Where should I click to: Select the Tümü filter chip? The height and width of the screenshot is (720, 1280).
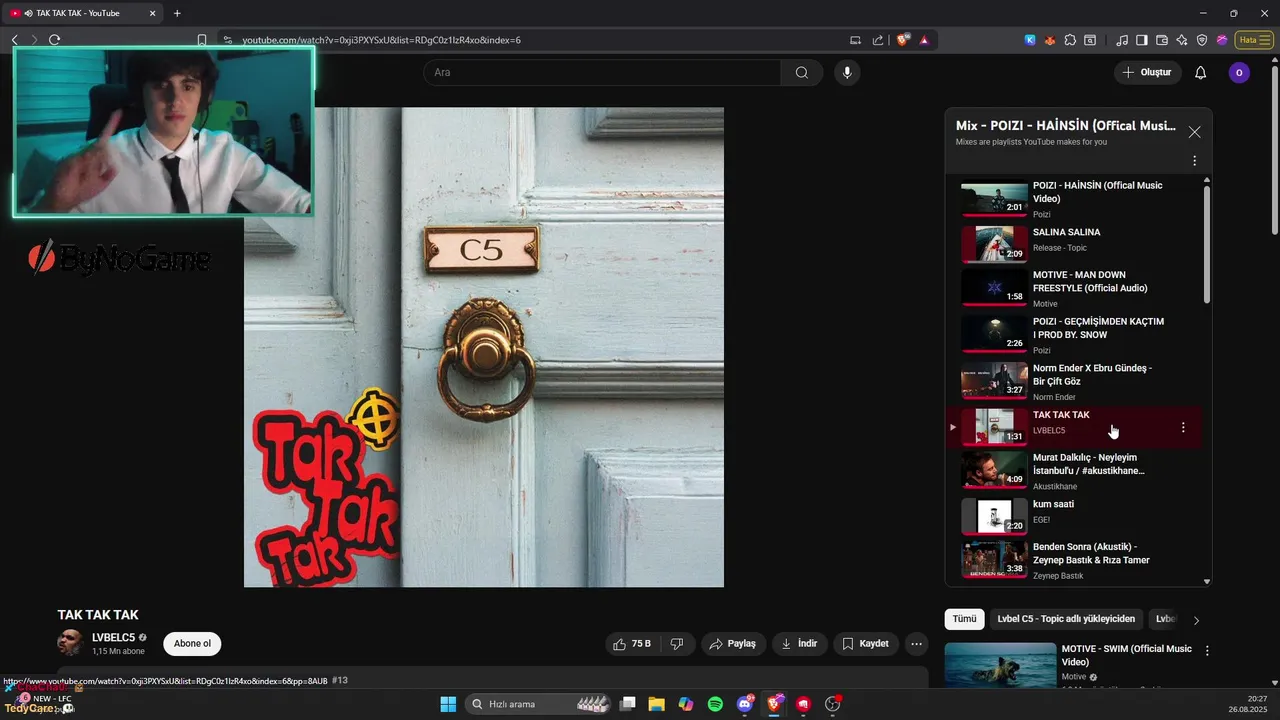pyautogui.click(x=964, y=619)
